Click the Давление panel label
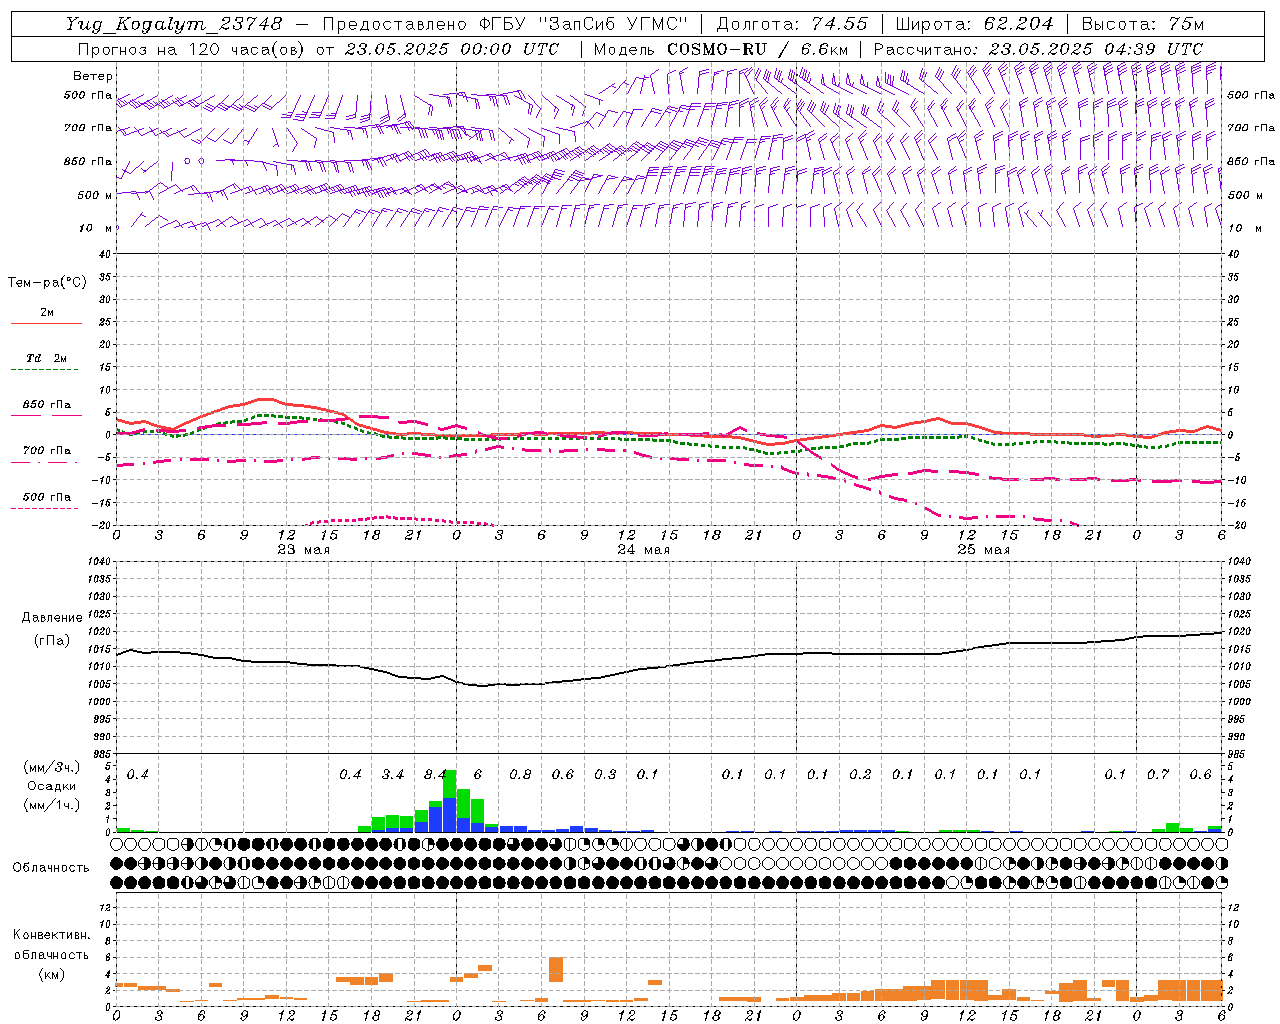Viewport: 1280px width, 1024px height. click(52, 618)
